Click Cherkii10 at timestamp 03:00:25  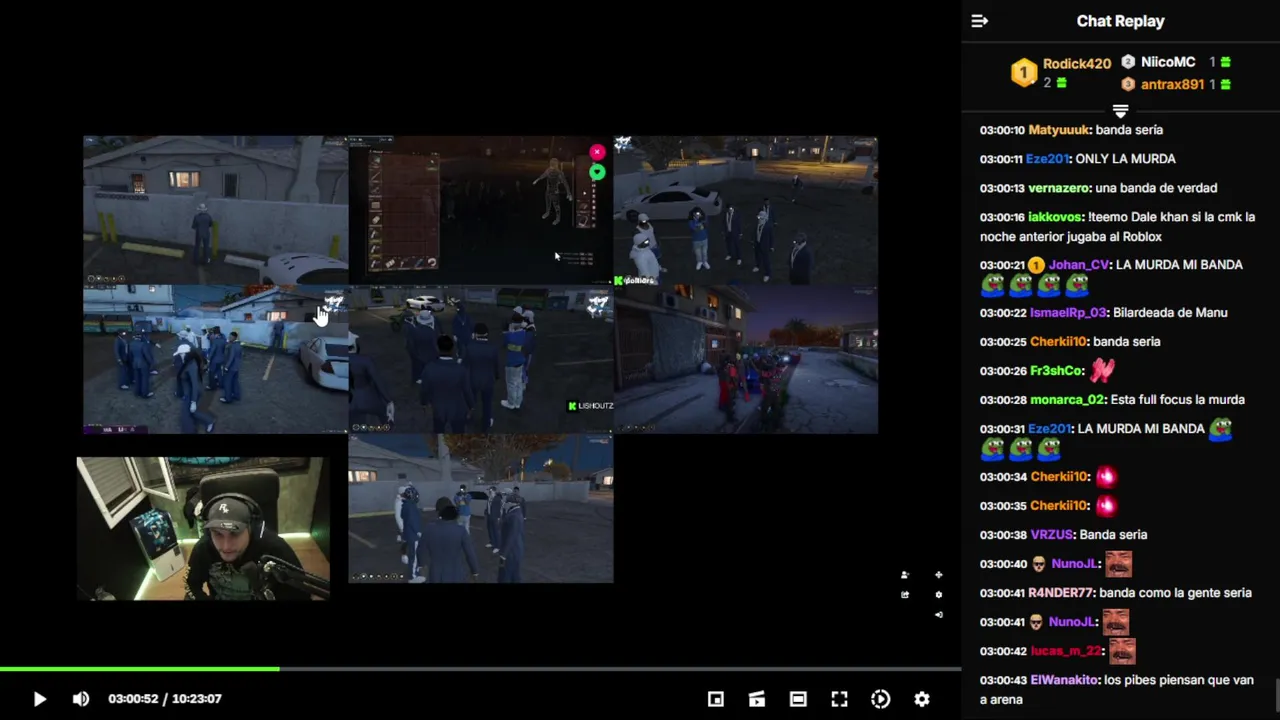(x=1059, y=342)
